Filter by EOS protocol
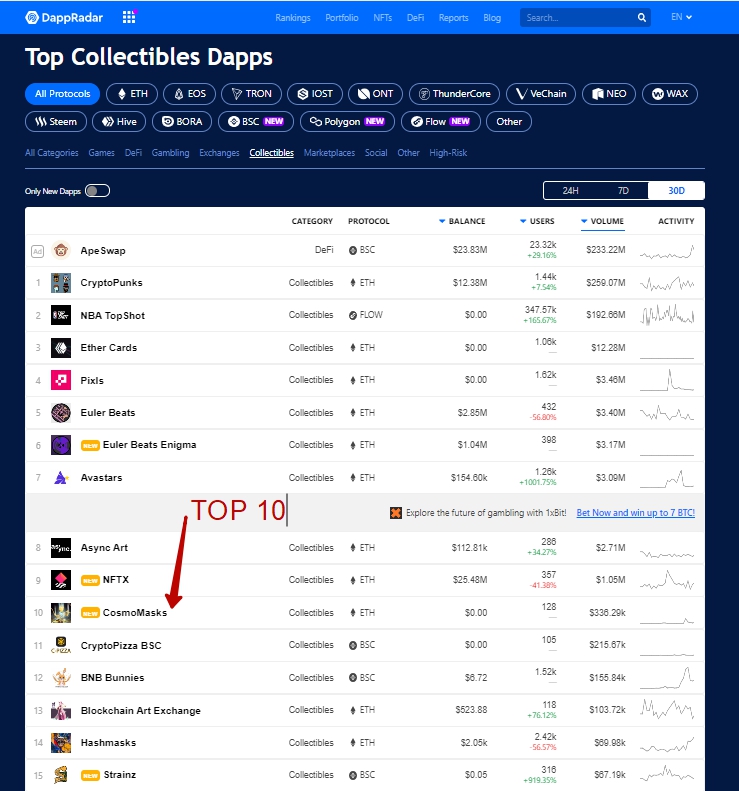Screen dimensions: 739x791 click(x=190, y=94)
